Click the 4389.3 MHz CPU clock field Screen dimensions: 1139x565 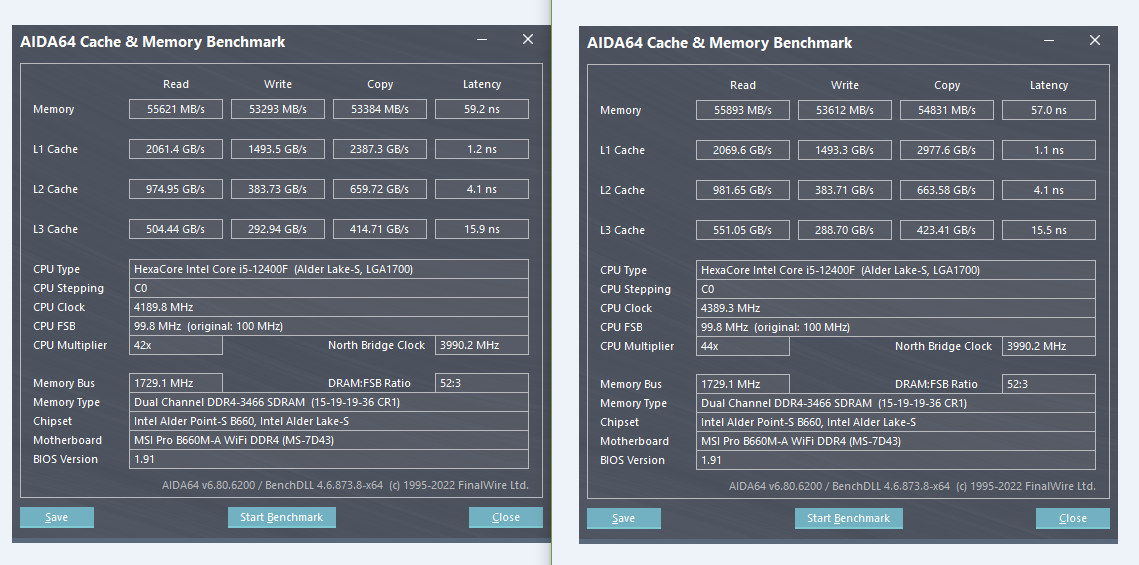click(895, 308)
